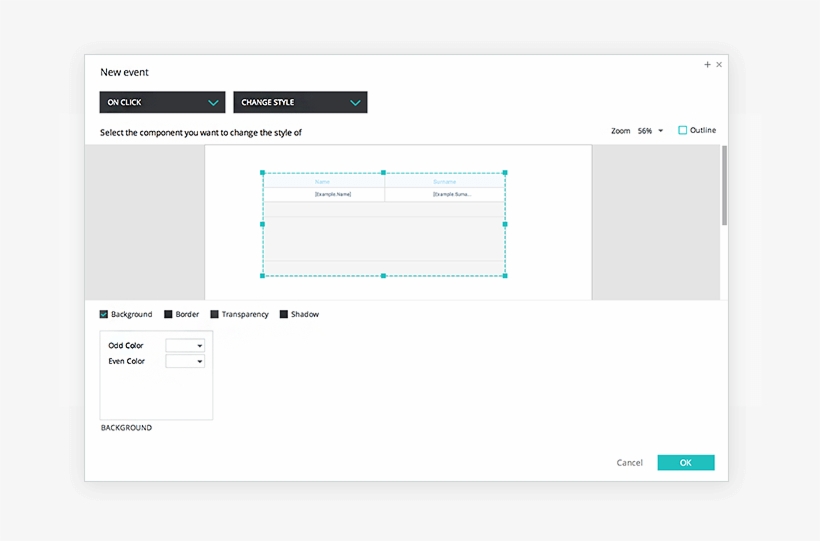Tick the Border checkbox
Screen dimensions: 820x541
tap(168, 314)
